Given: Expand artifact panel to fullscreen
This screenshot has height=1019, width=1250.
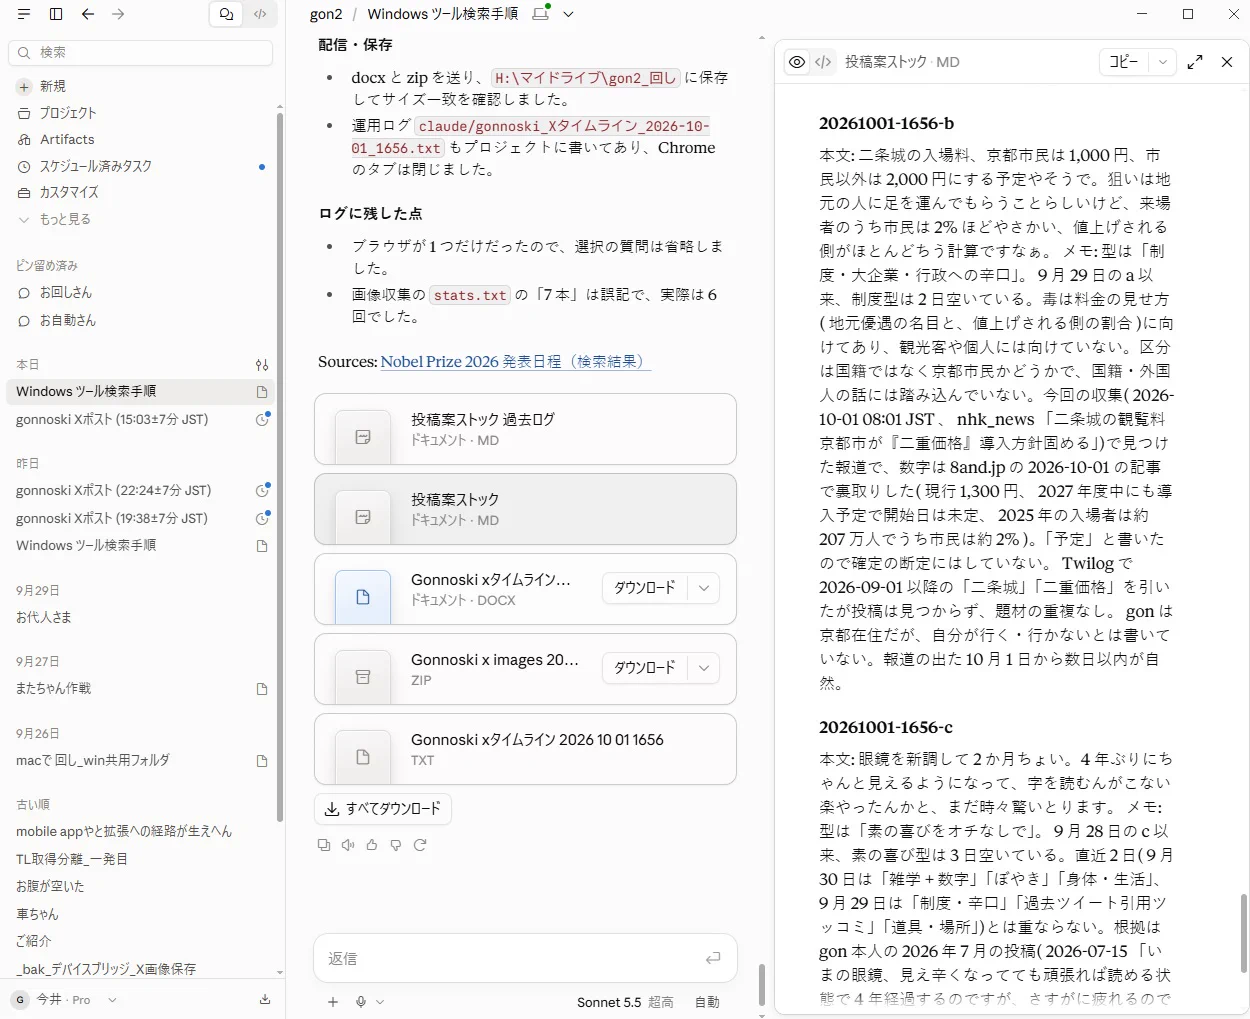Looking at the screenshot, I should pyautogui.click(x=1195, y=62).
